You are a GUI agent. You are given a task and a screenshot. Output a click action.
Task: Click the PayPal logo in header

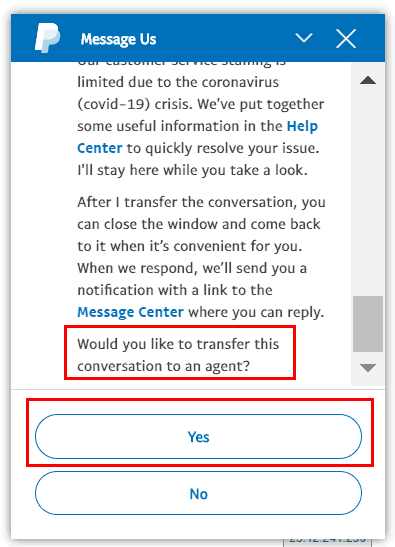[47, 38]
